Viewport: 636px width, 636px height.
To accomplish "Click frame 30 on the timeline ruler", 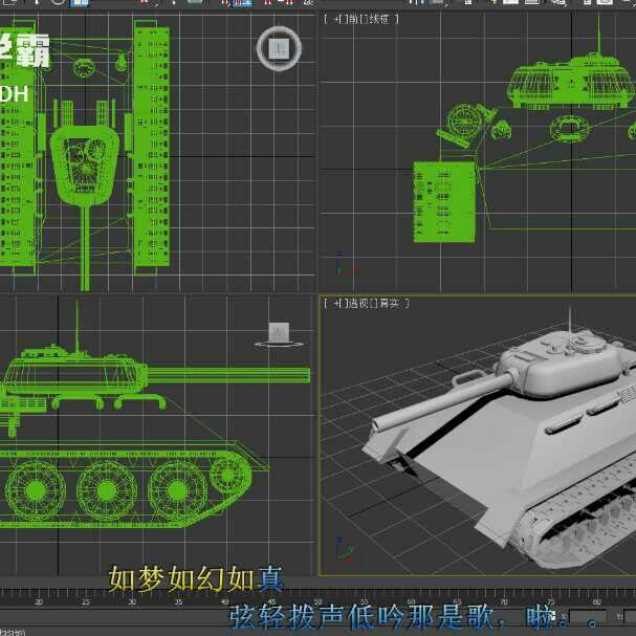I will (x=132, y=602).
